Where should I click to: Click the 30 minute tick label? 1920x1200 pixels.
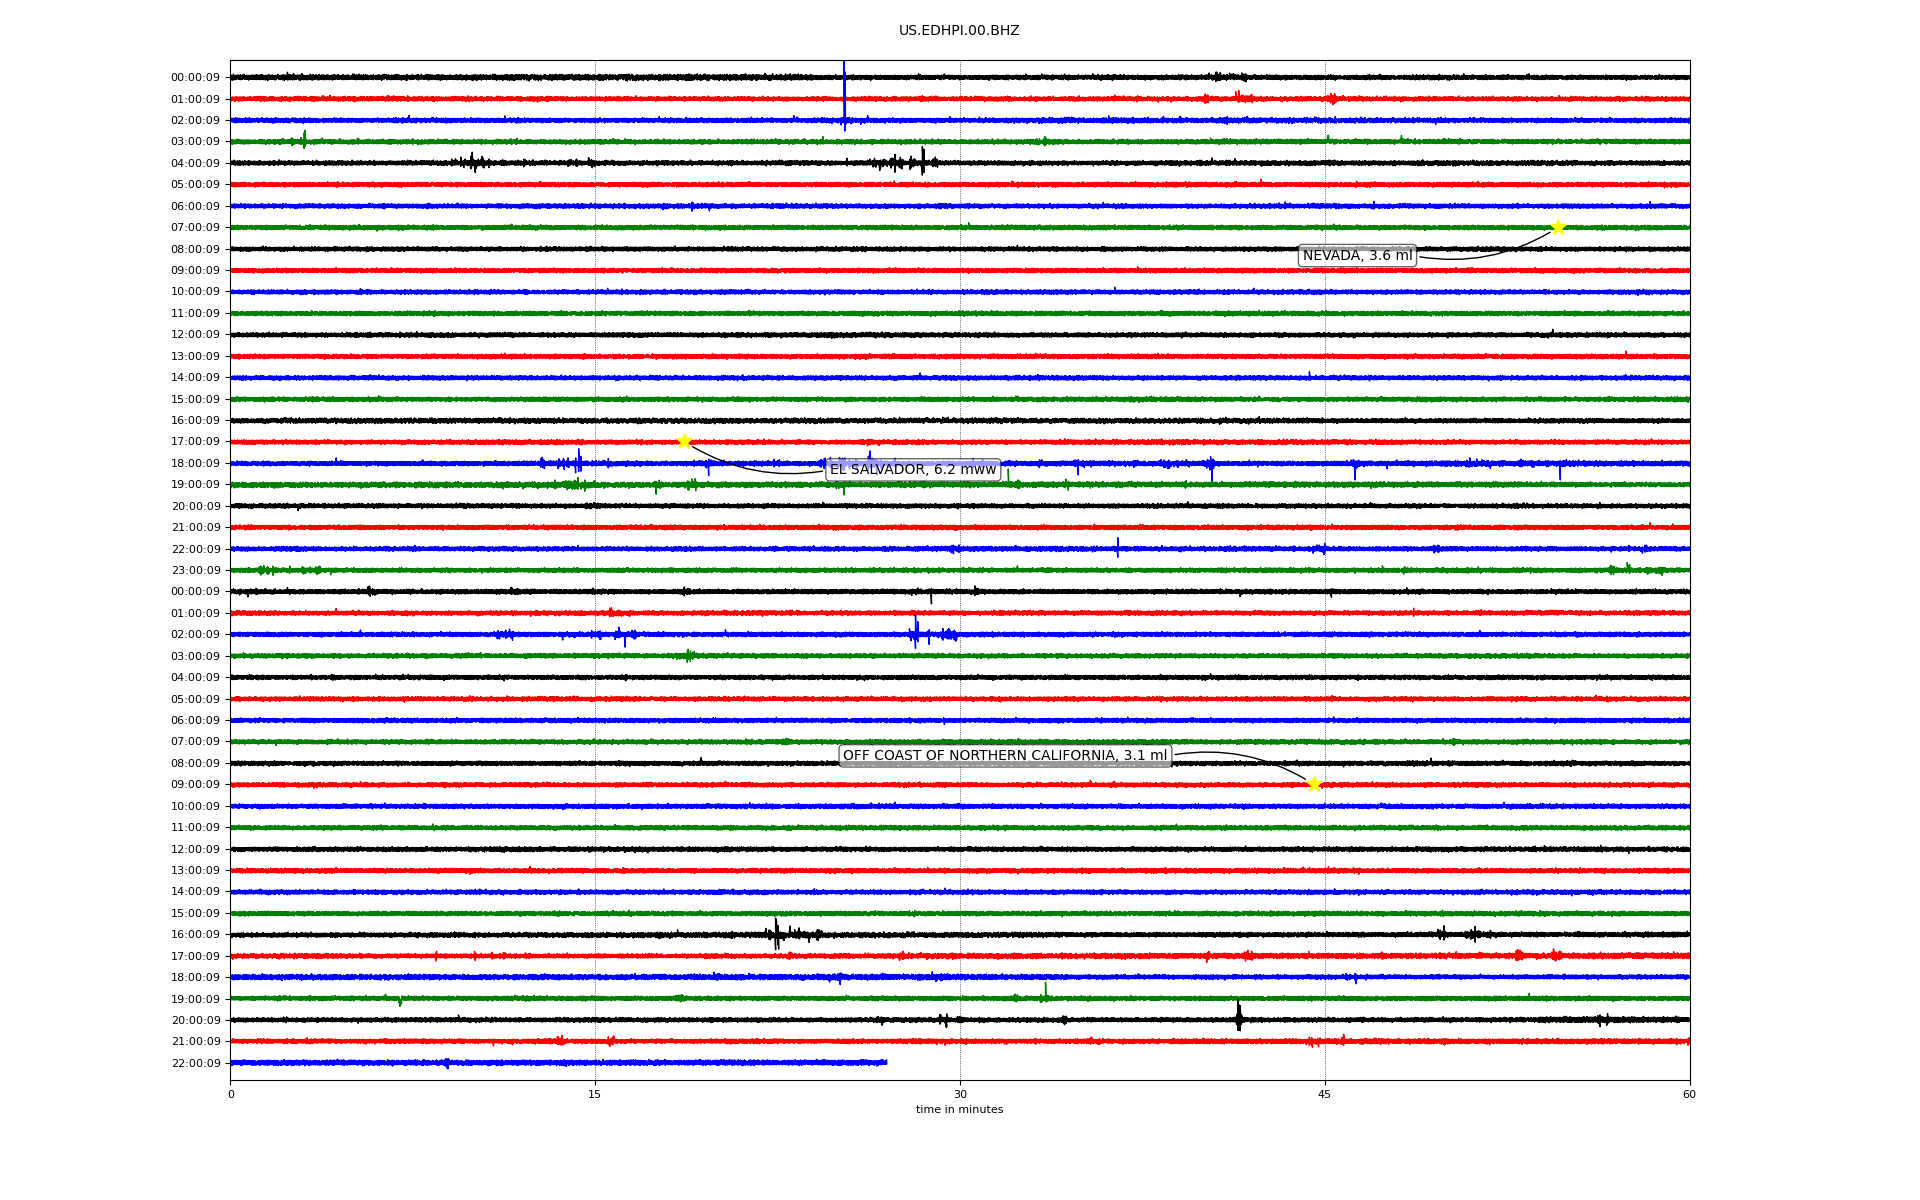tap(960, 1094)
